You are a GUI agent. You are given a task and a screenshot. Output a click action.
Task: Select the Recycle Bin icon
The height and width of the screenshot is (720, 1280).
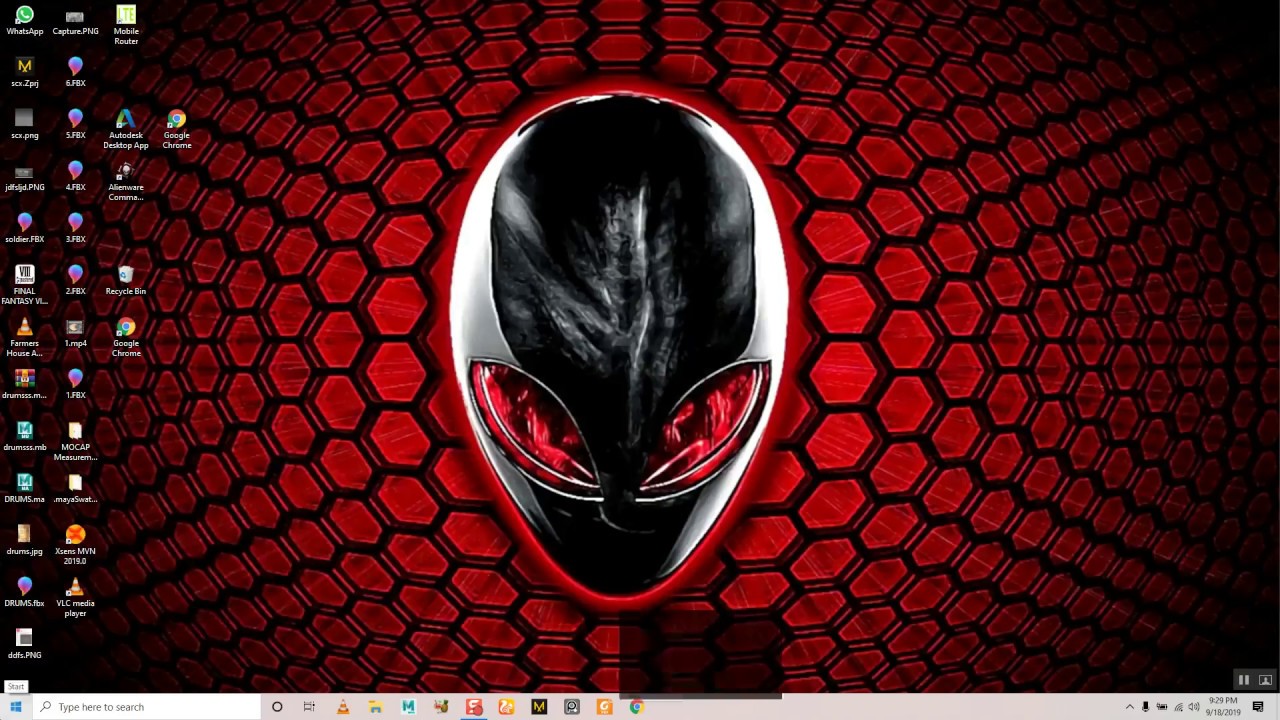point(126,281)
